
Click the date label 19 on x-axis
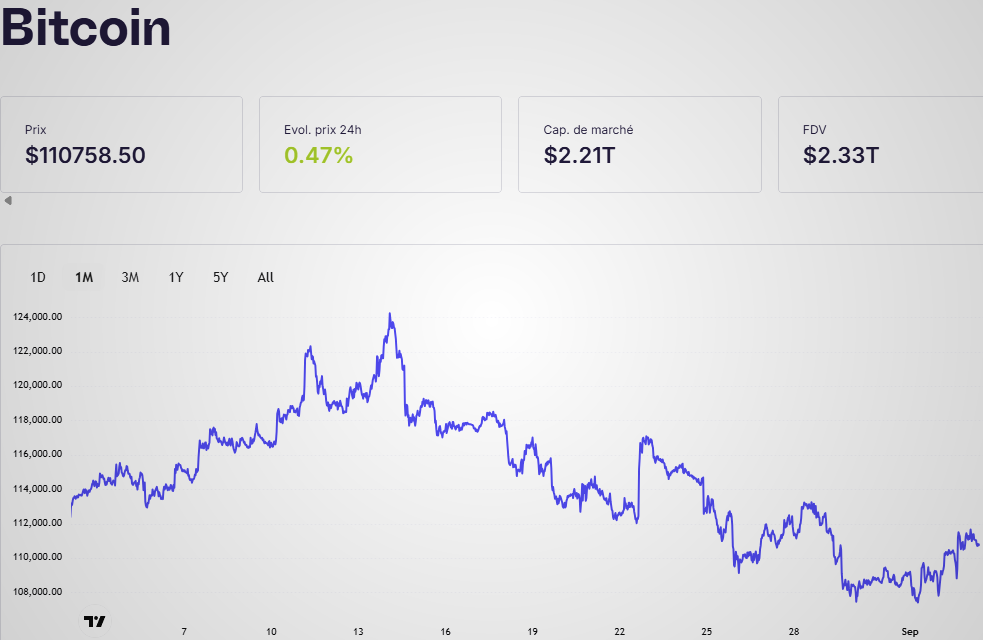[x=532, y=631]
